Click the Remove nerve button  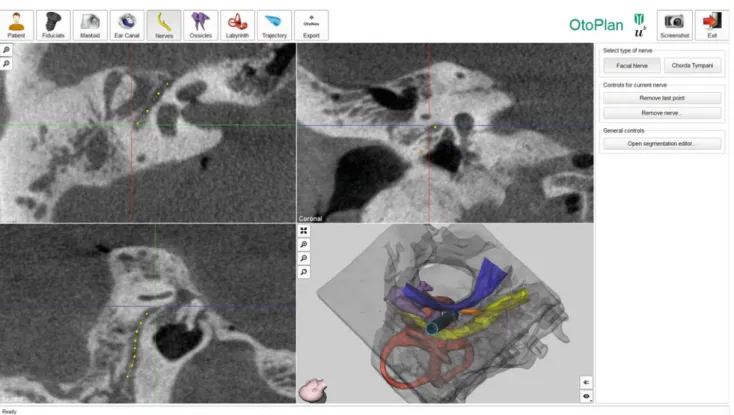pos(662,113)
